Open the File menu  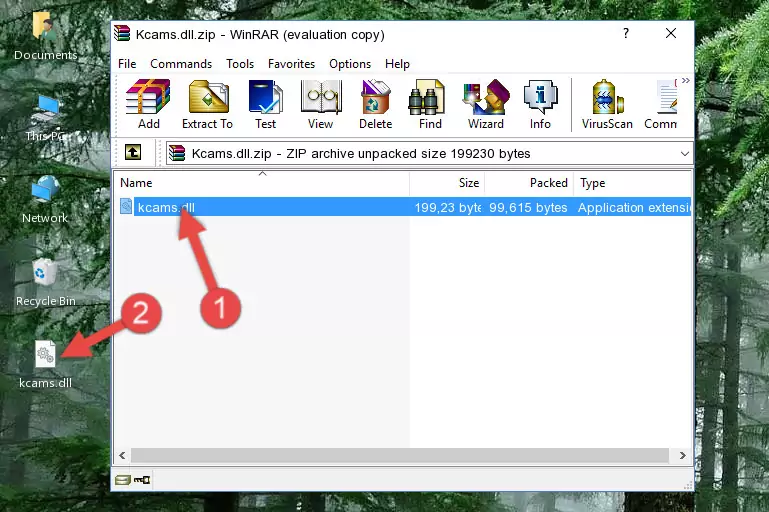[127, 64]
